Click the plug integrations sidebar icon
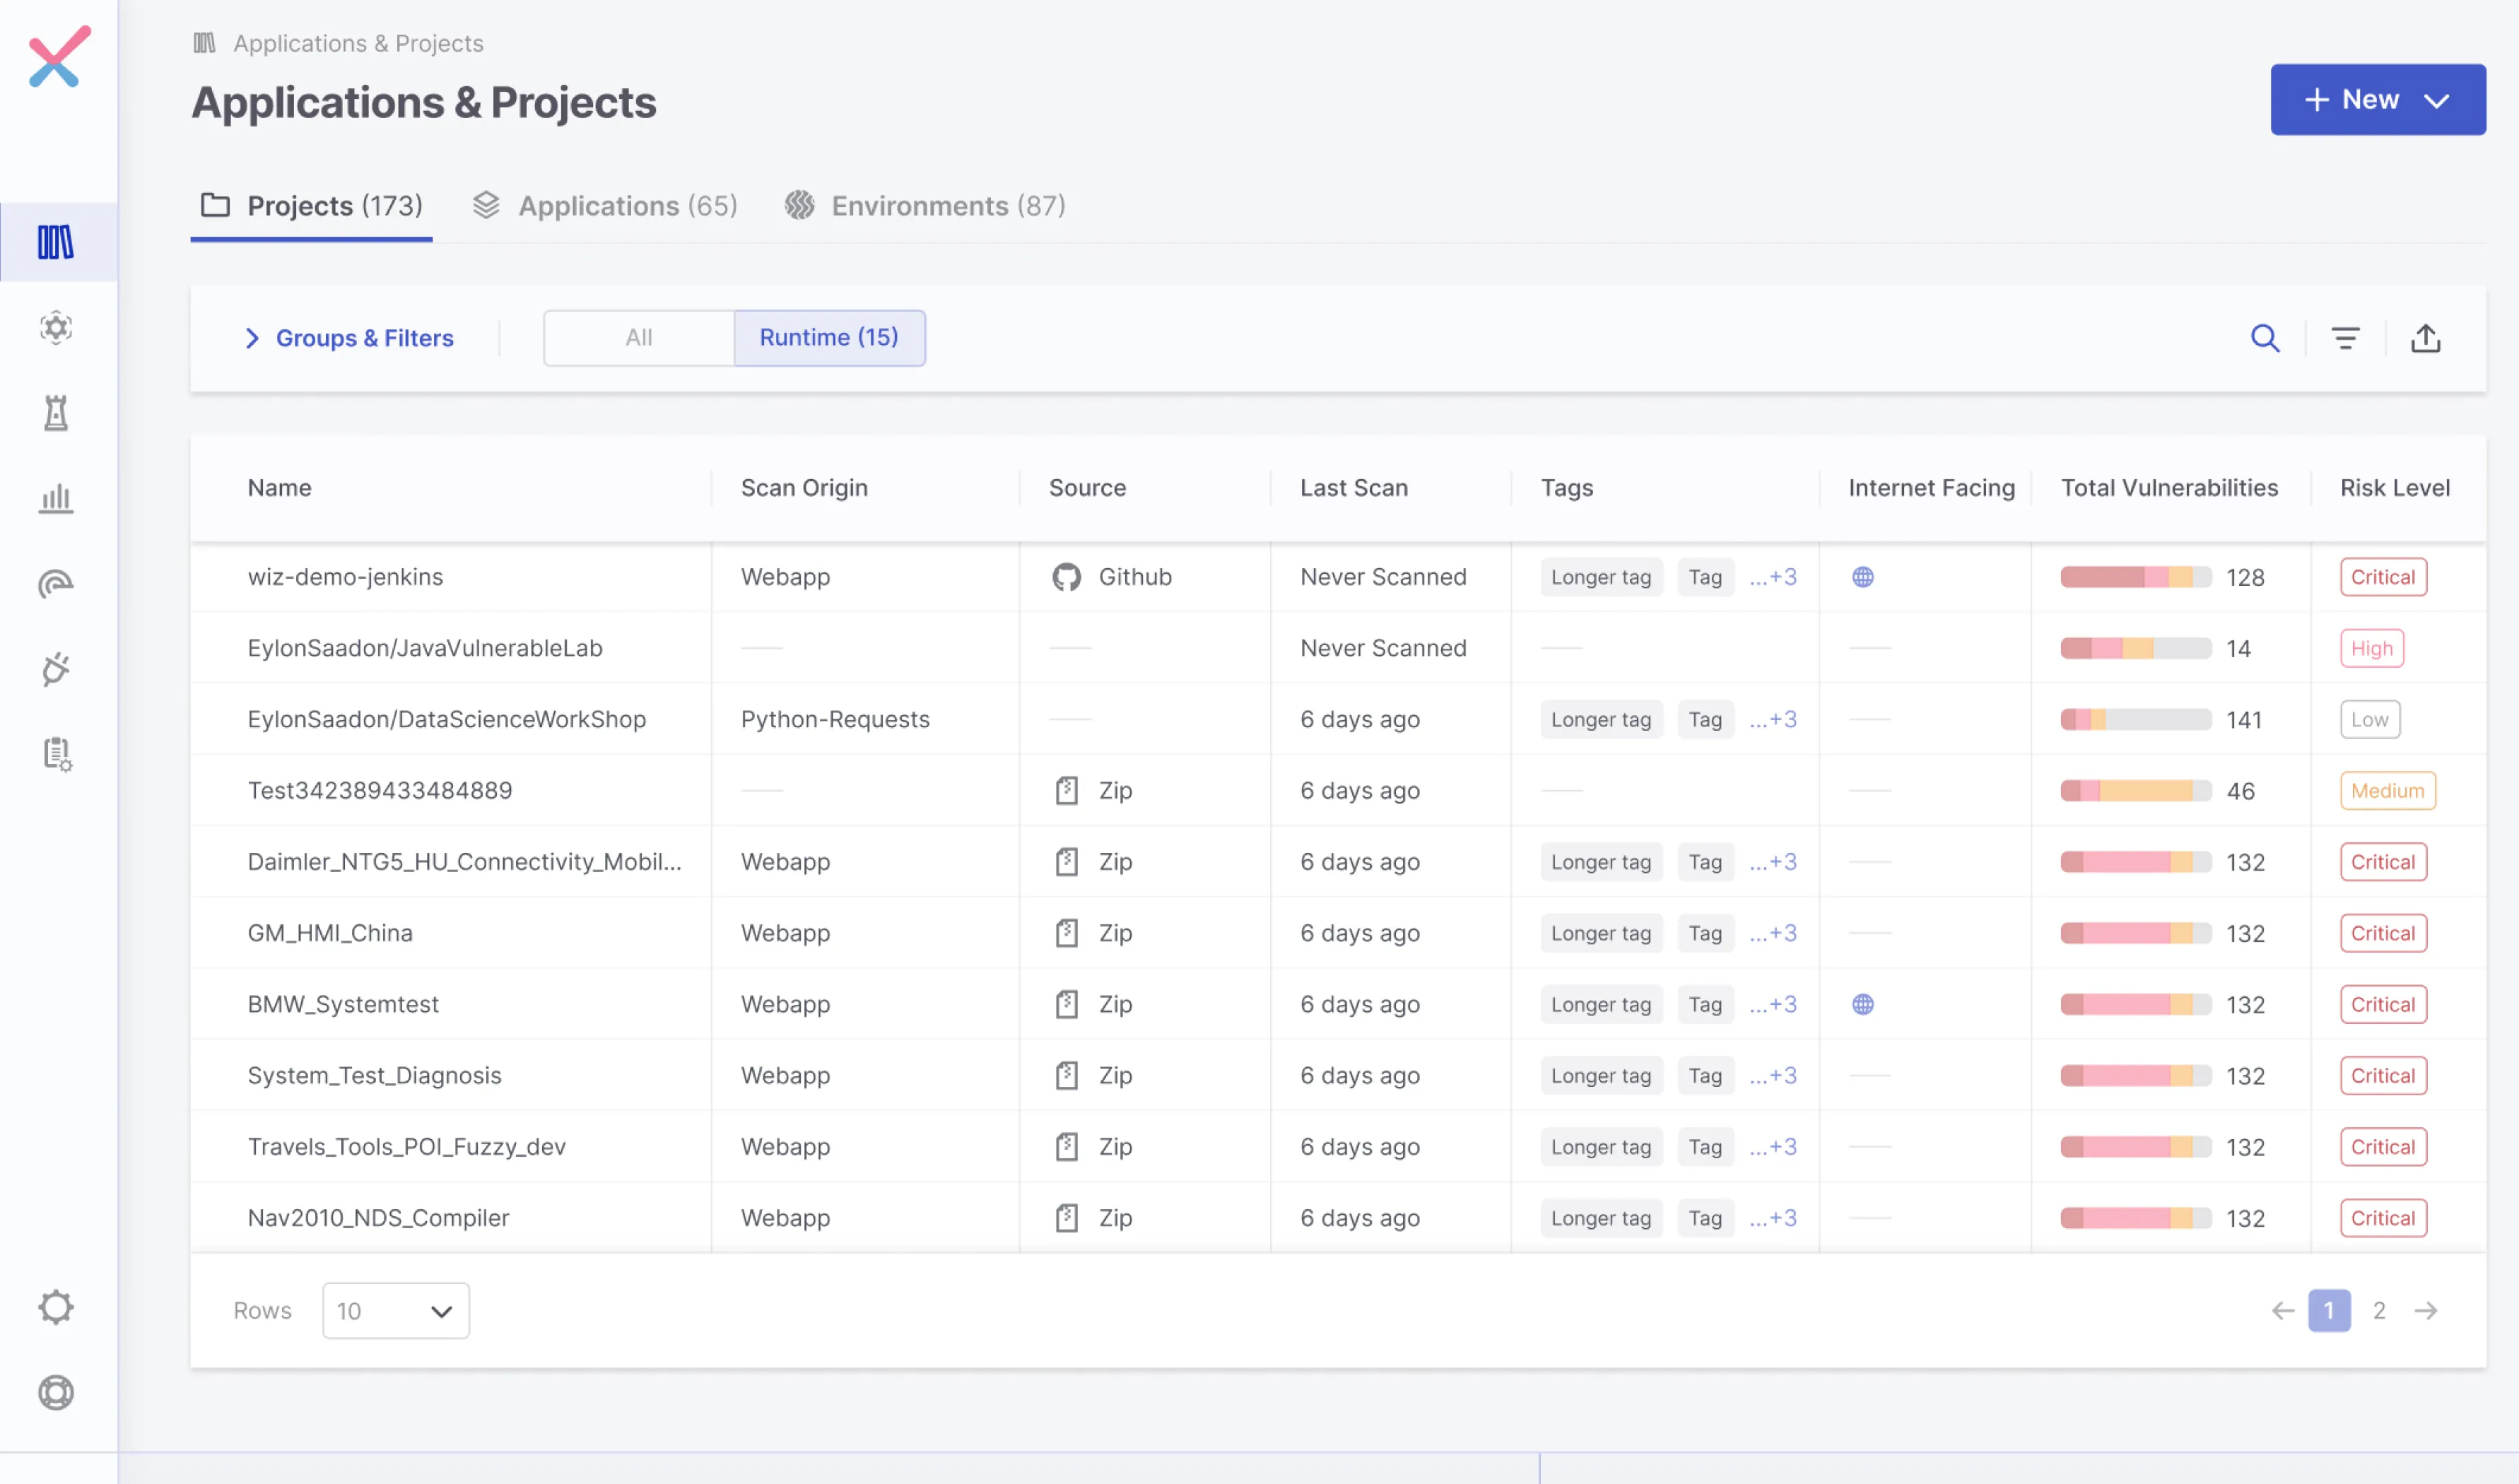Image resolution: width=2519 pixels, height=1484 pixels. [56, 668]
